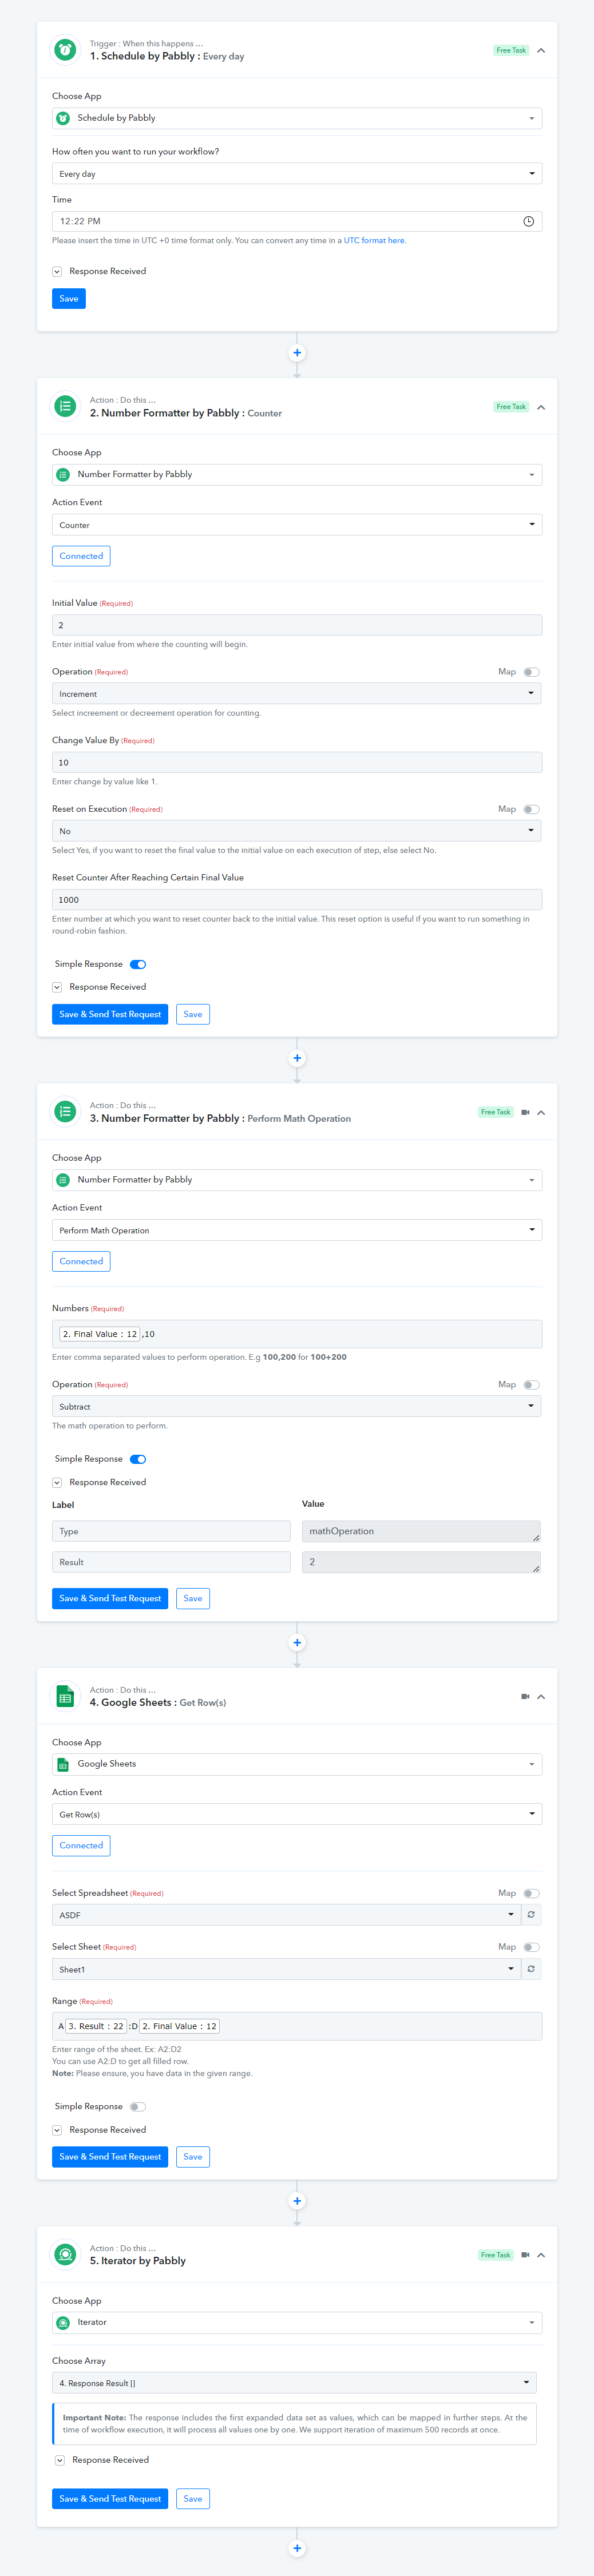
Task: Open video tutorial icon for Google Sheets step
Action: [x=525, y=1696]
